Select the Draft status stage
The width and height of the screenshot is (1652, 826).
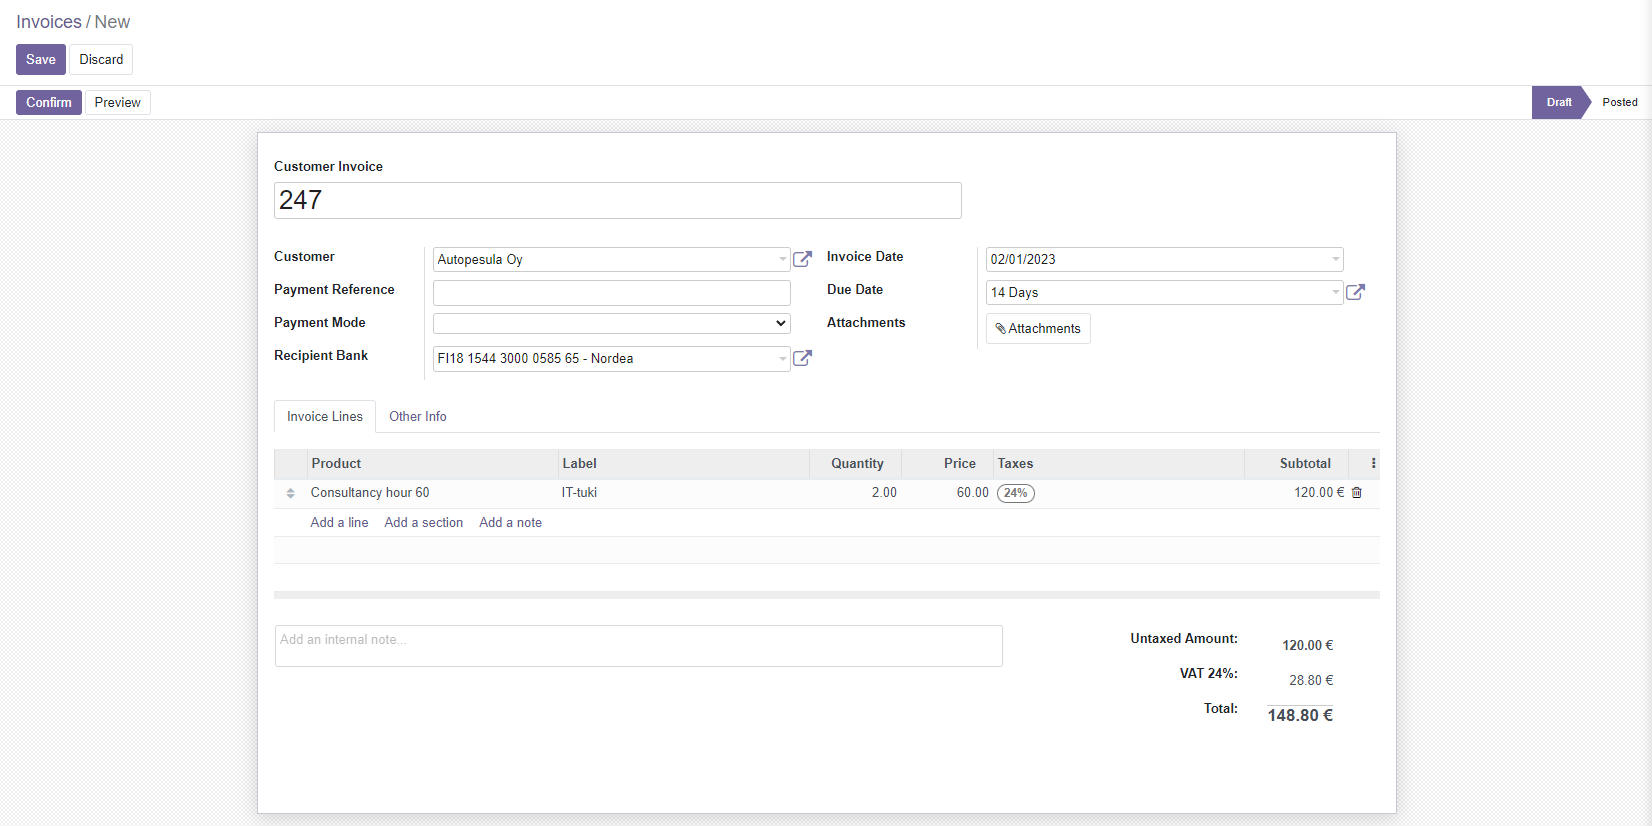1558,102
